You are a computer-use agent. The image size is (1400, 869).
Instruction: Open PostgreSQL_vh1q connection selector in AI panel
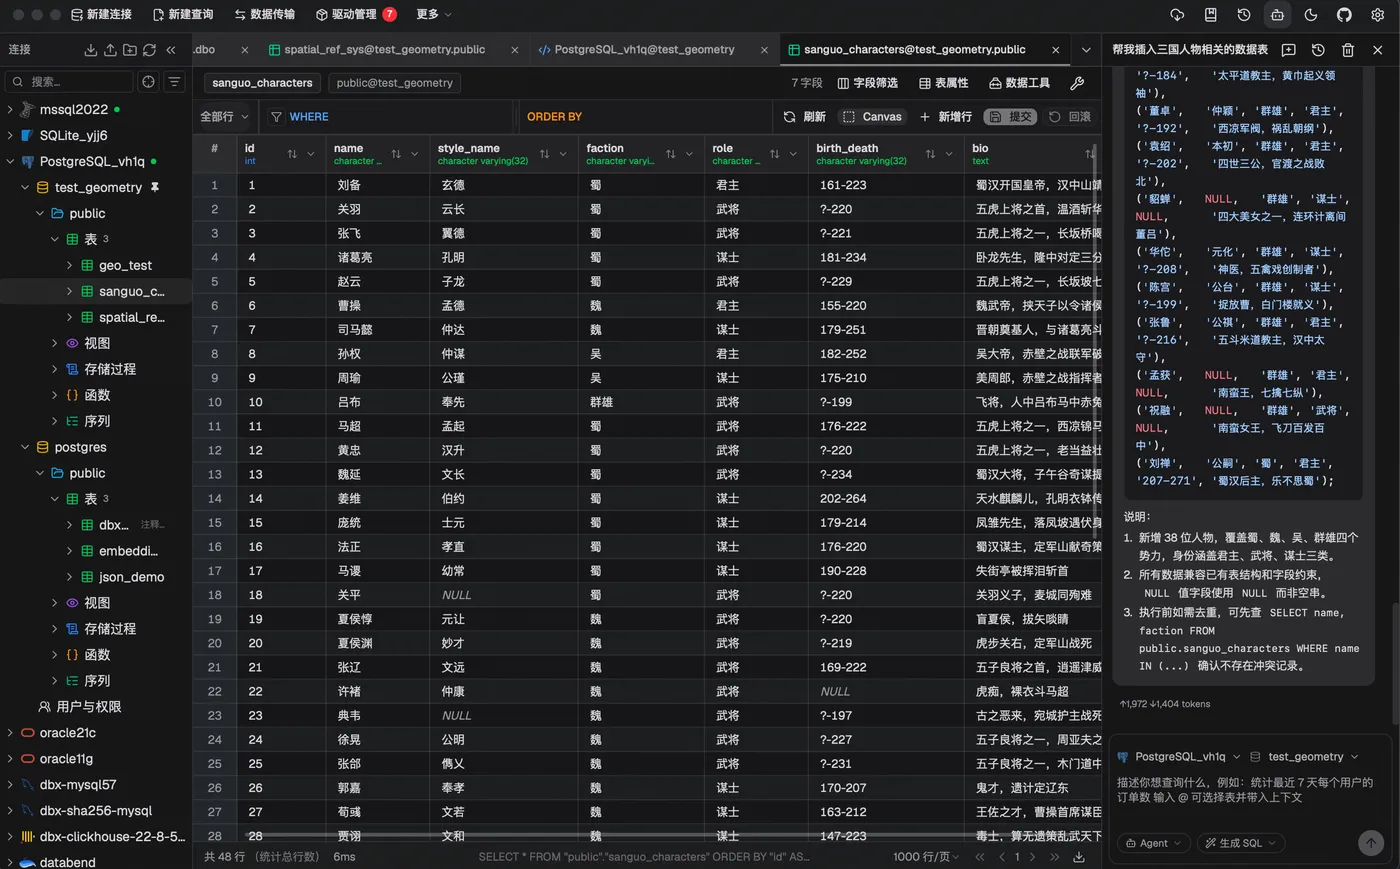coord(1179,757)
